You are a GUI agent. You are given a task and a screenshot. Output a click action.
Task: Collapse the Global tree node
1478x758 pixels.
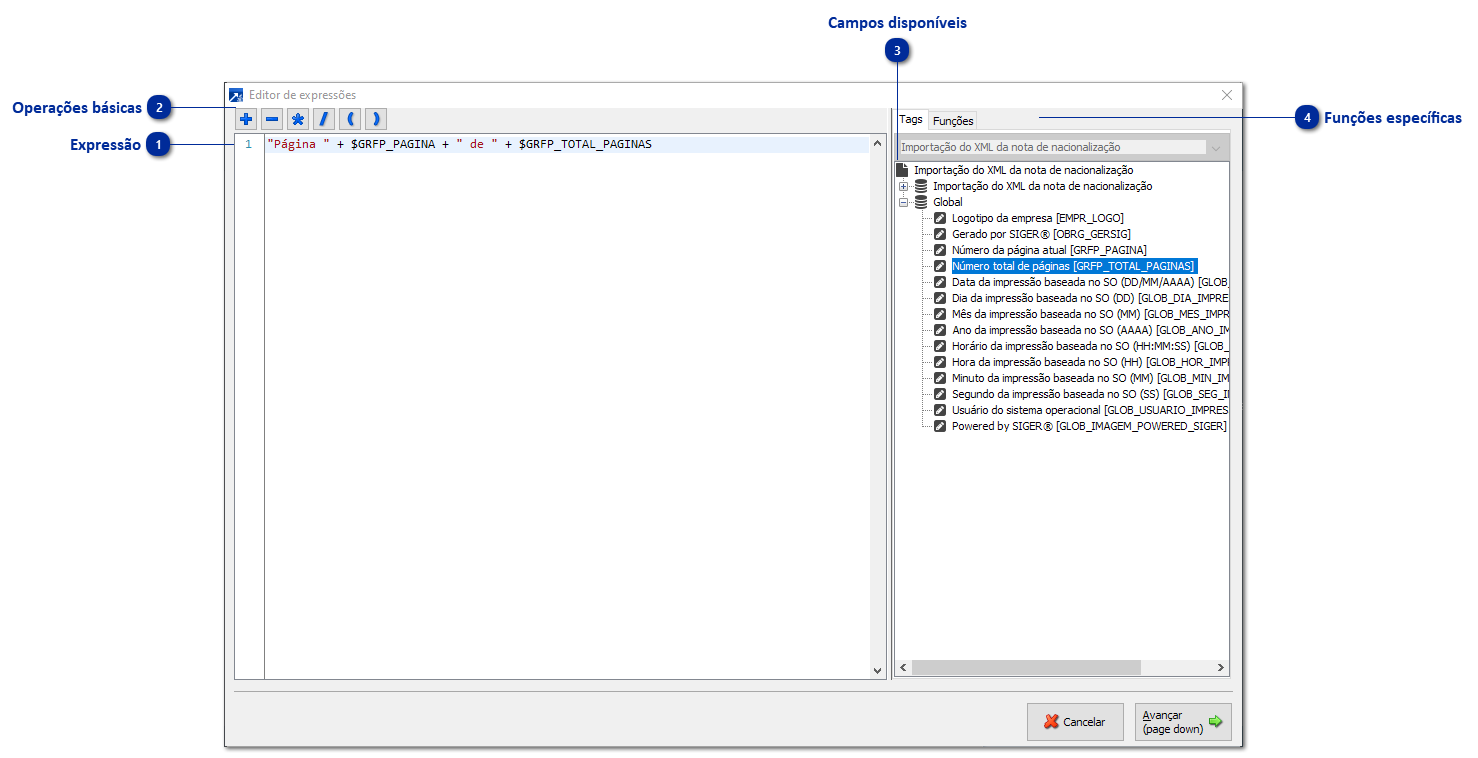[x=903, y=202]
